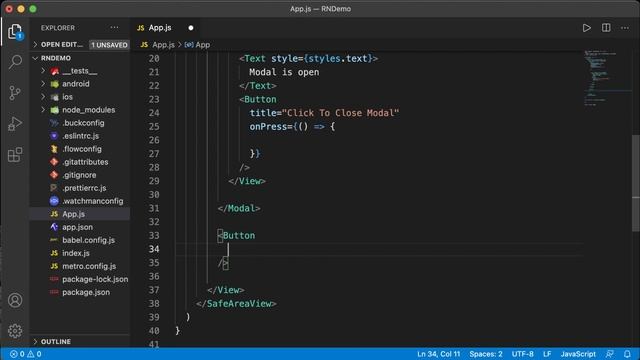This screenshot has width=640, height=360.
Task: Click the onPress attribute on line 25
Action: pos(268,127)
